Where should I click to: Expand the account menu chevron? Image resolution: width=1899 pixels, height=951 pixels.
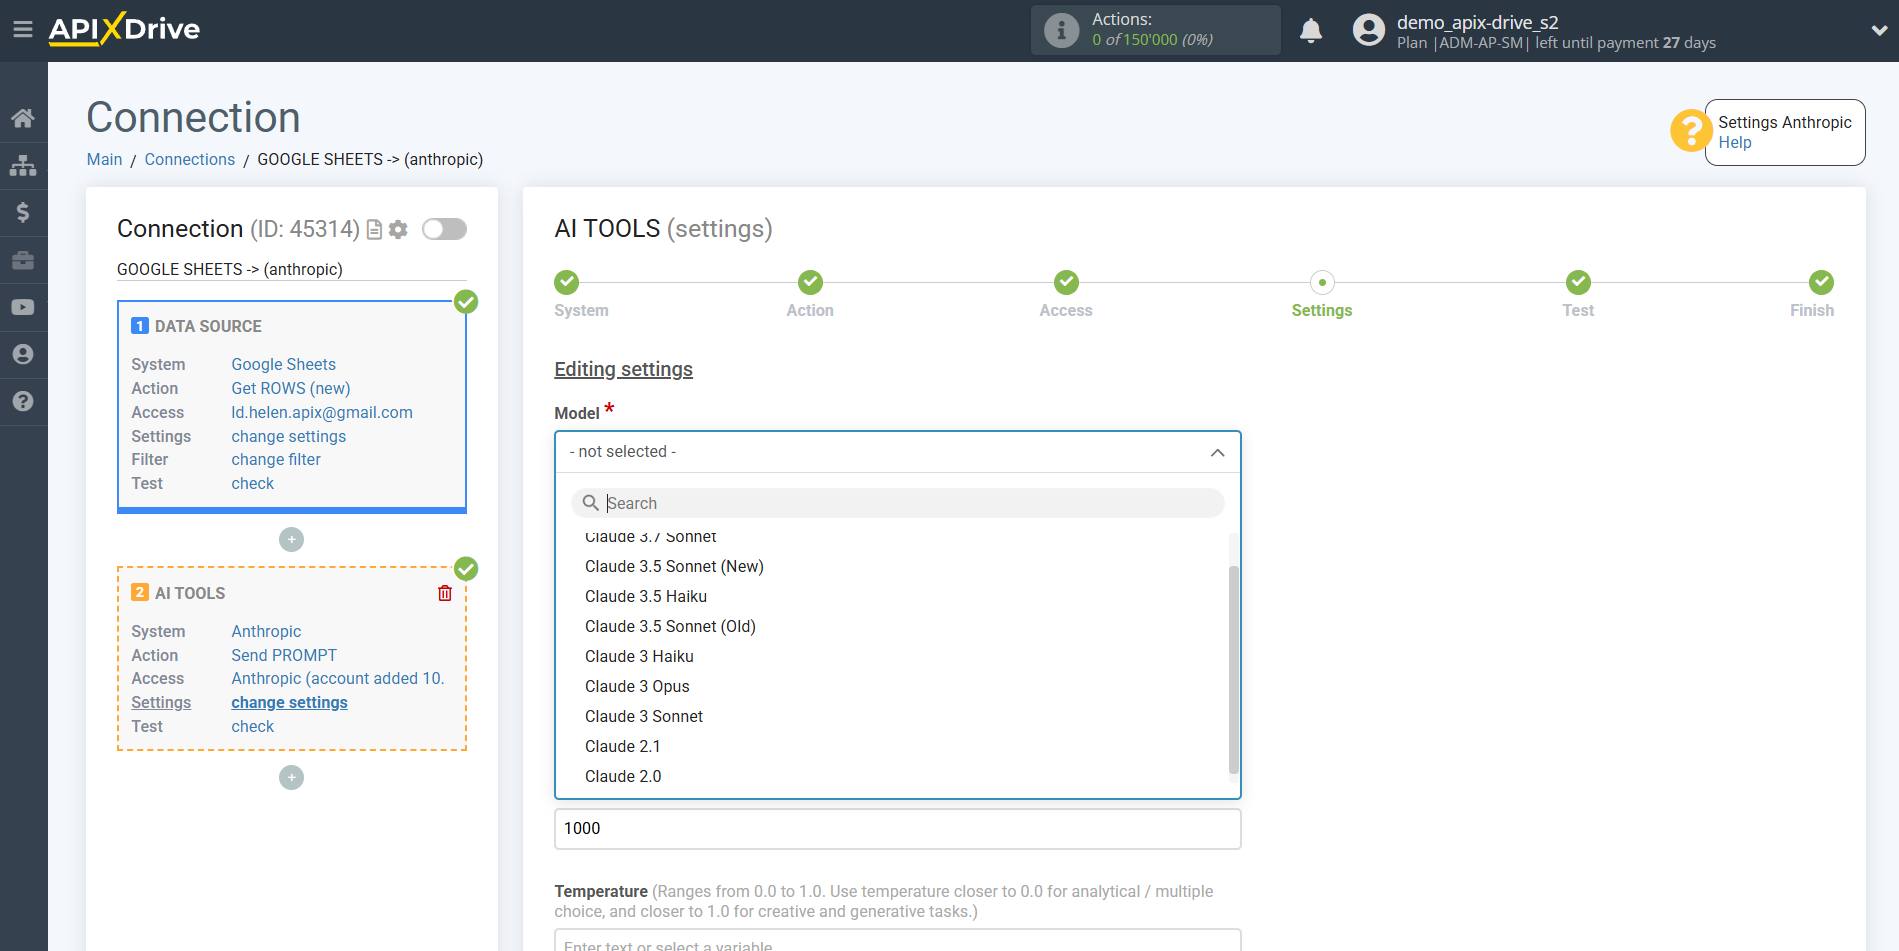(1879, 30)
